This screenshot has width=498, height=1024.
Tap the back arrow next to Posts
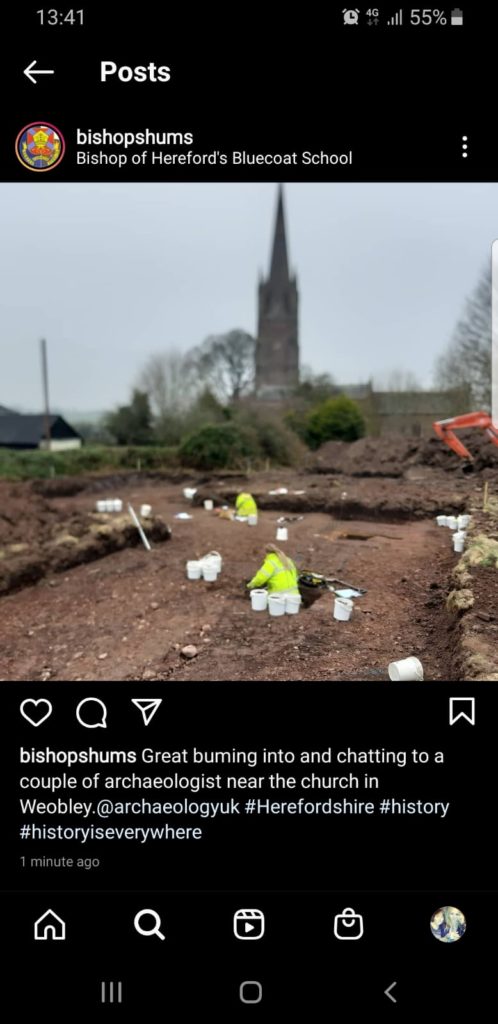tap(39, 72)
